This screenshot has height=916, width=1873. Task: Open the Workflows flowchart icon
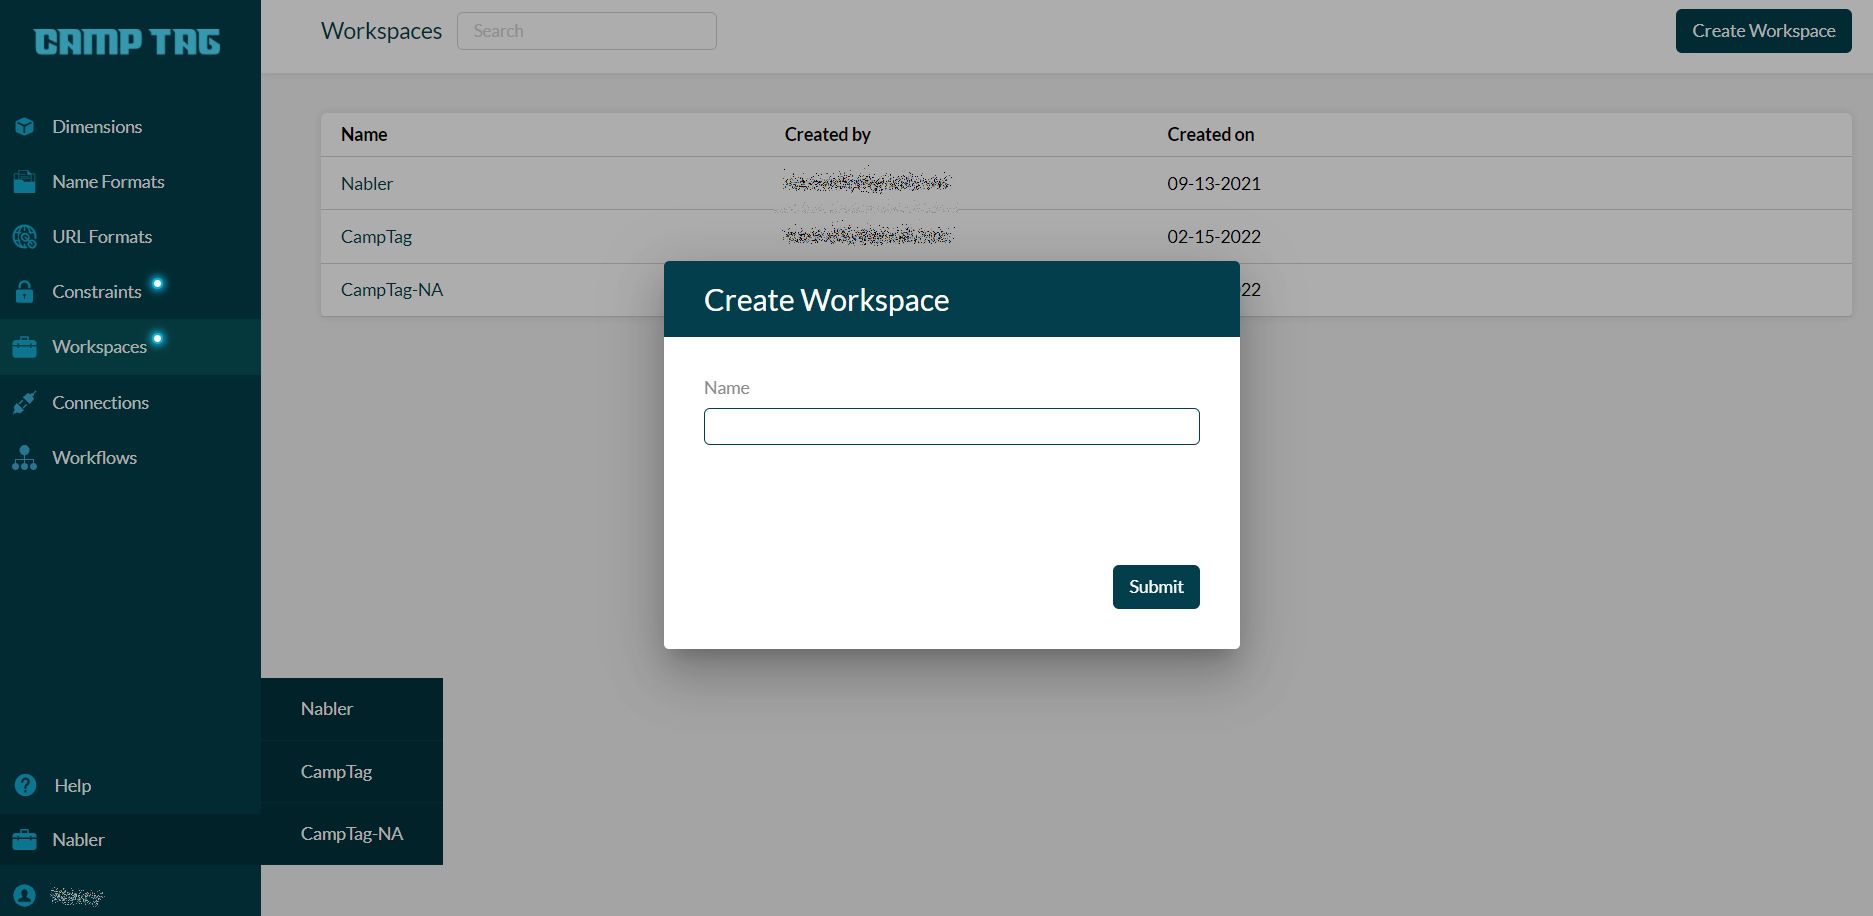coord(24,457)
